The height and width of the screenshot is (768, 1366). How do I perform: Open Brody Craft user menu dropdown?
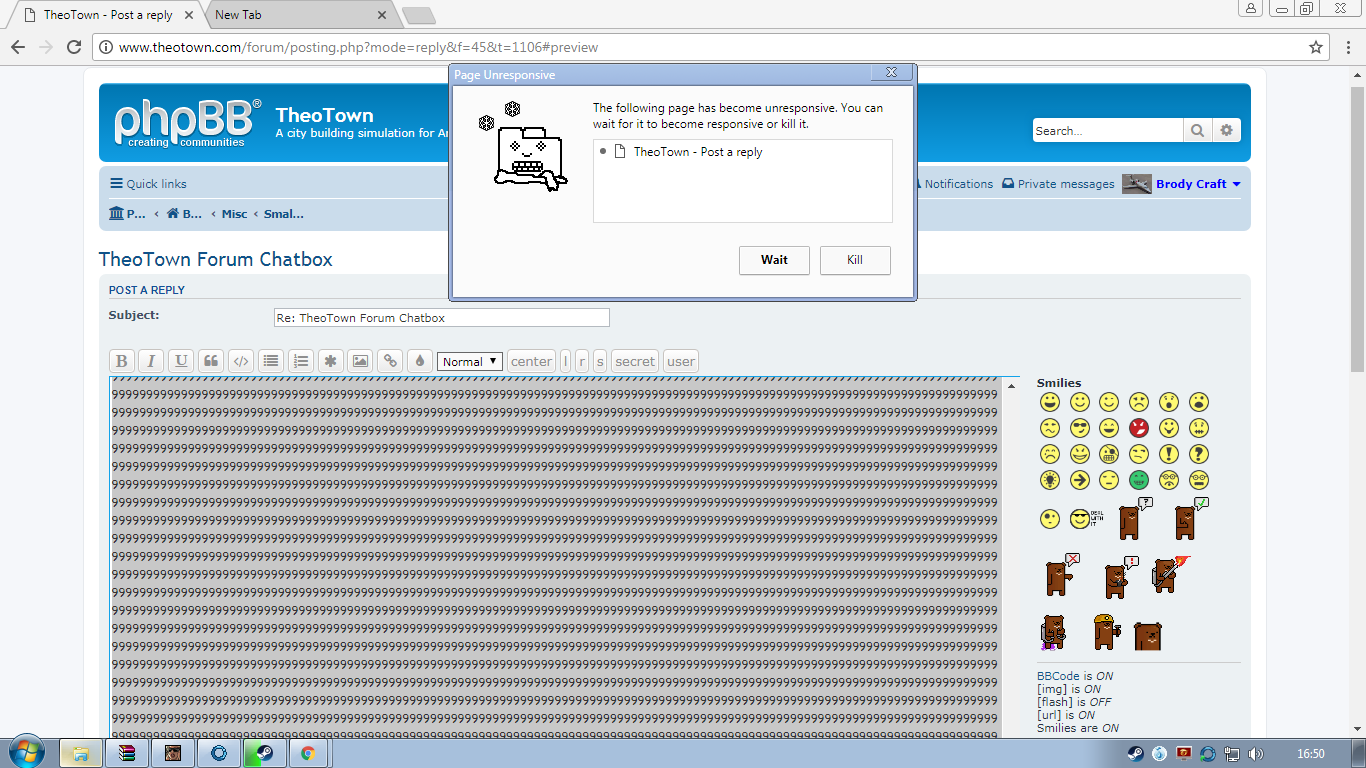1198,184
